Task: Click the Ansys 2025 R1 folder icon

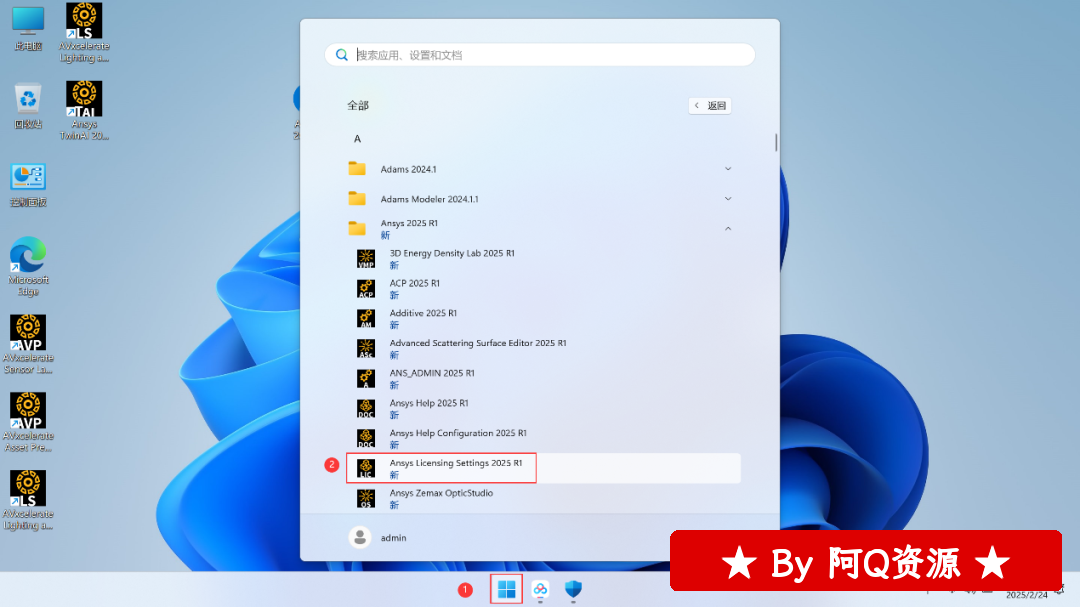Action: [x=357, y=228]
